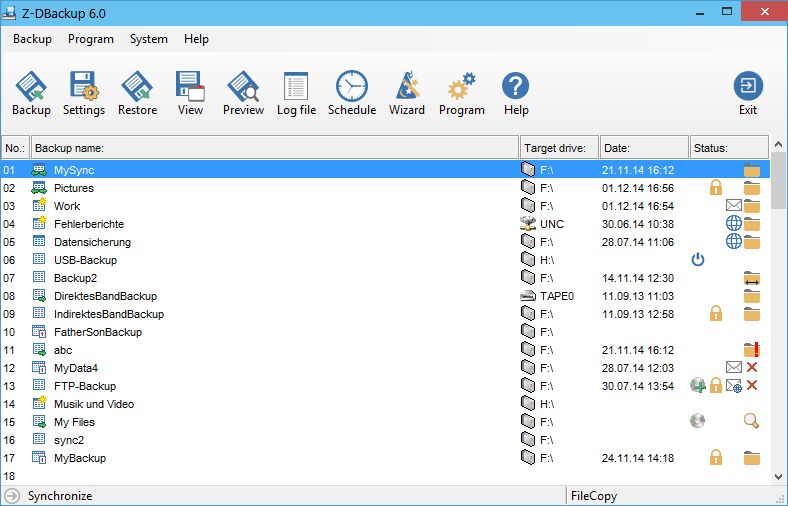Click FileCopy in the status bar
Screen dimensions: 788x506
point(594,496)
